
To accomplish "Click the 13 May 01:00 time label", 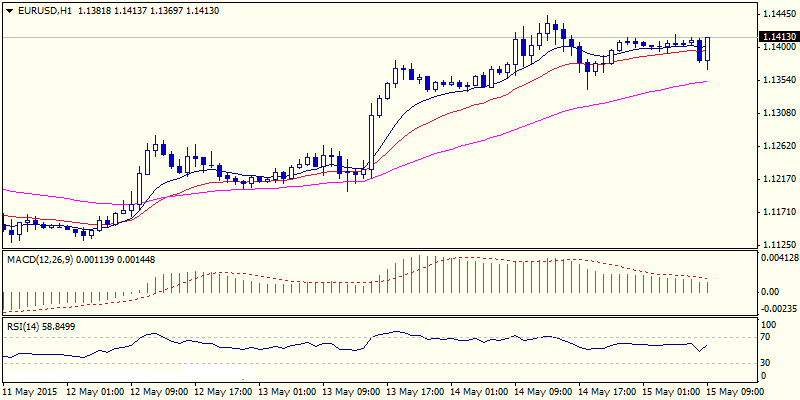I will tap(285, 391).
